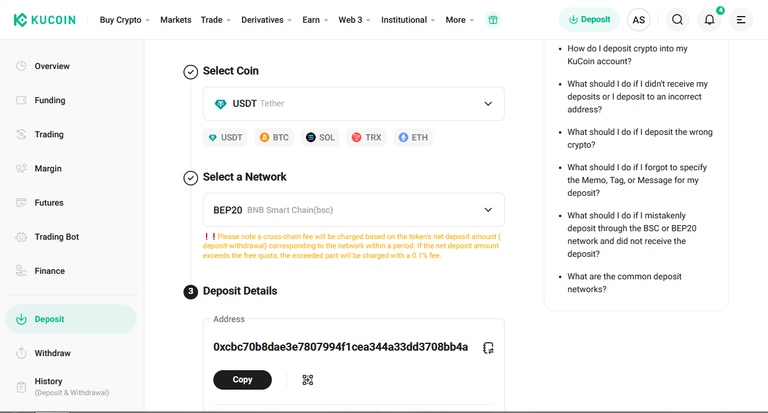The width and height of the screenshot is (768, 413).
Task: Go to the Markets page
Action: point(176,20)
